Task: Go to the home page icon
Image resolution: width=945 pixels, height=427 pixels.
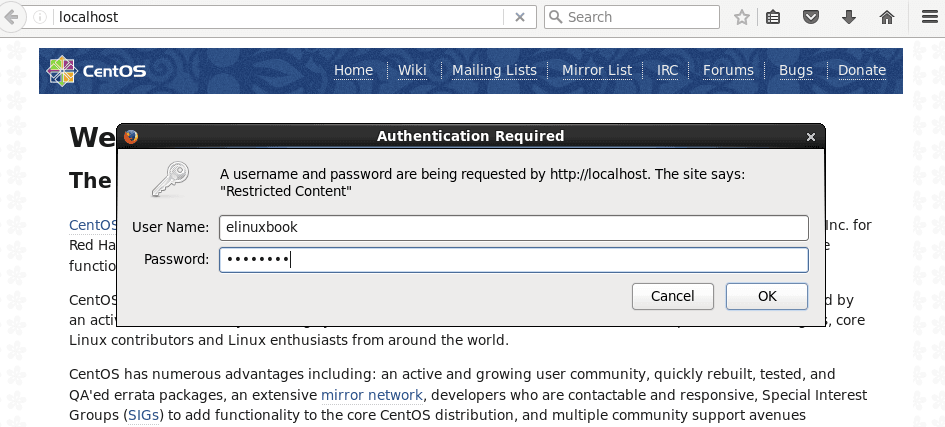Action: 887,17
